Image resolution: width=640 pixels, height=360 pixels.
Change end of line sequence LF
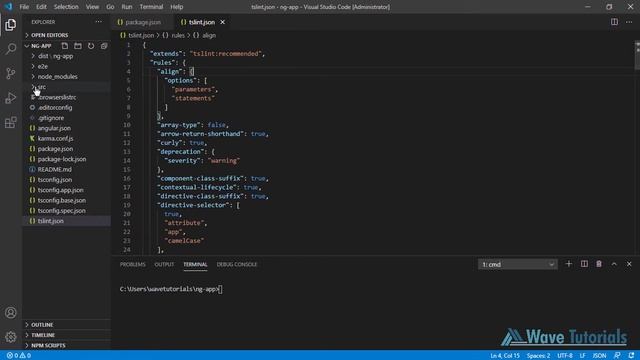582,356
